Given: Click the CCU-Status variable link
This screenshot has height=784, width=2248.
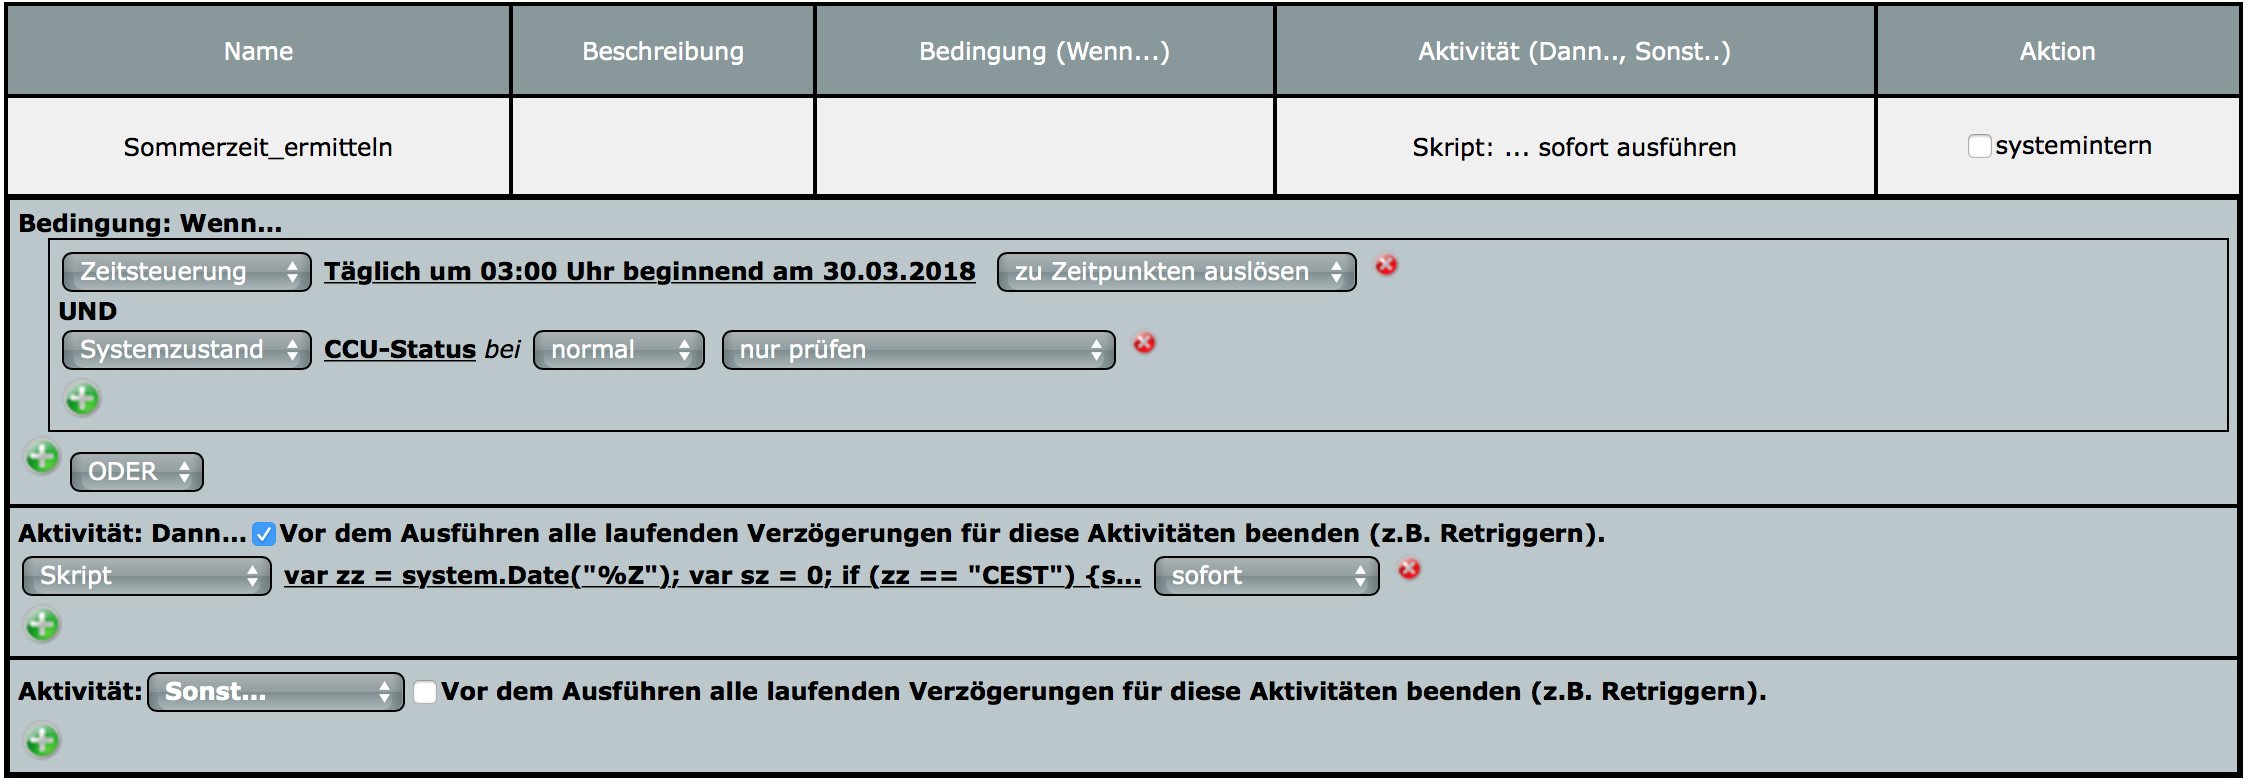Looking at the screenshot, I should click(x=399, y=350).
